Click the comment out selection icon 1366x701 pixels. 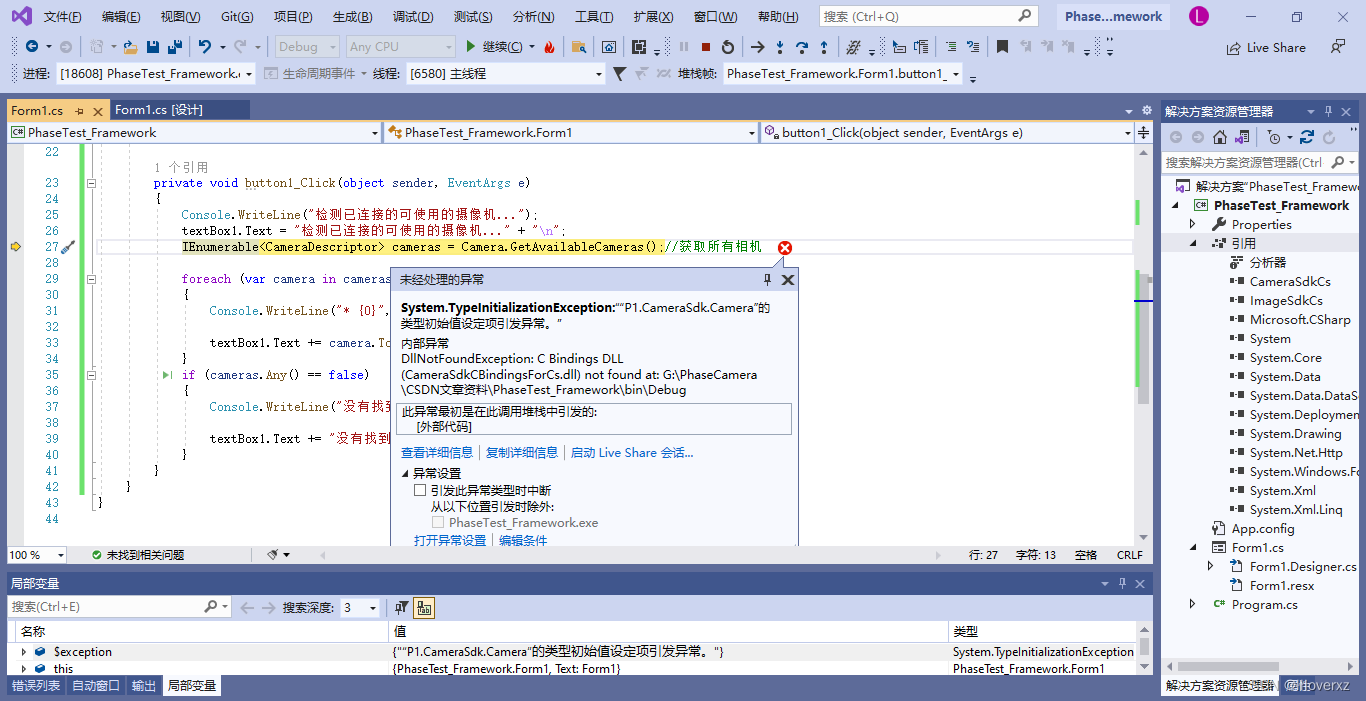pyautogui.click(x=951, y=47)
